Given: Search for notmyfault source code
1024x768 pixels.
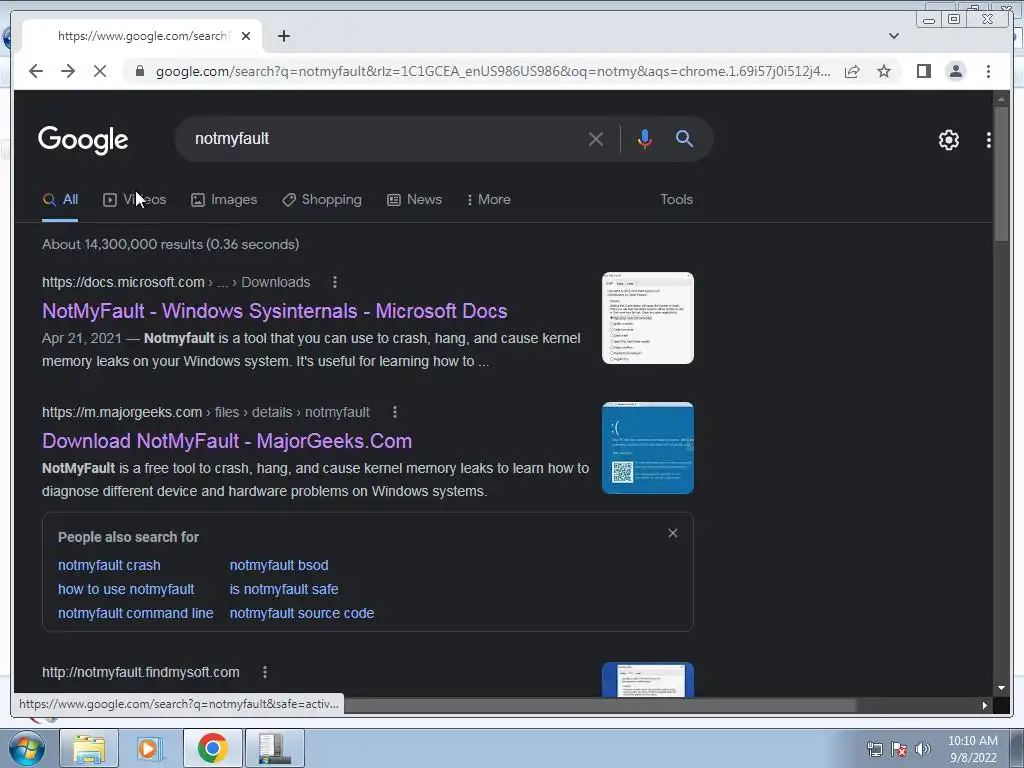Looking at the screenshot, I should point(302,613).
